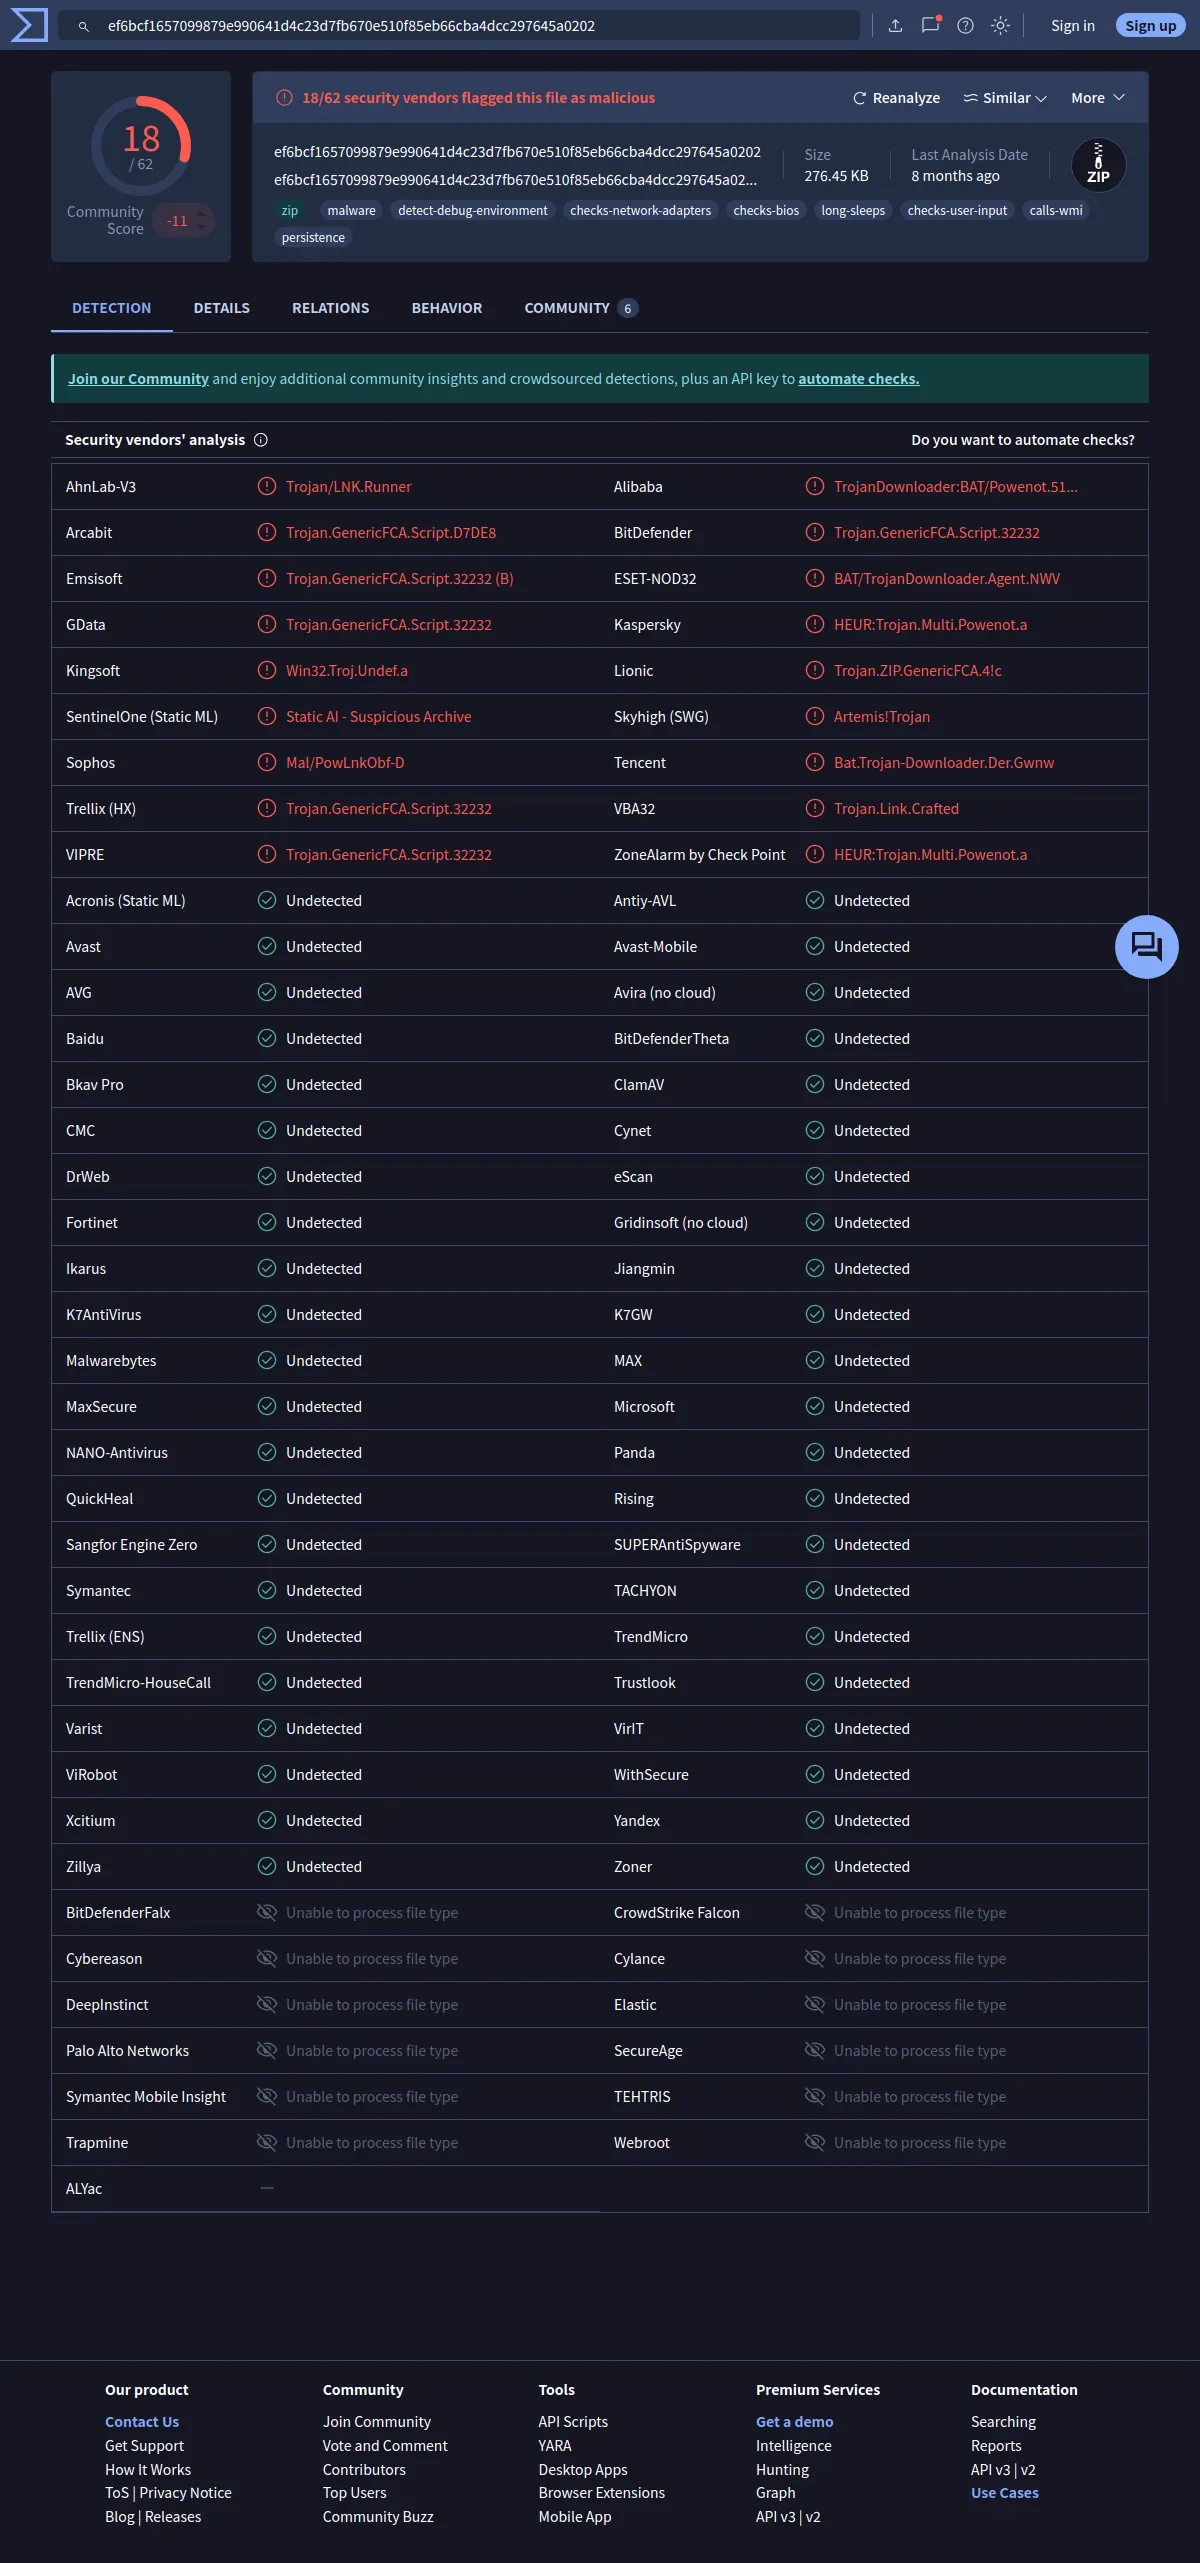Viewport: 1200px width, 2563px height.
Task: Click the warning icon in the ESET-NOD32 row
Action: coord(815,579)
